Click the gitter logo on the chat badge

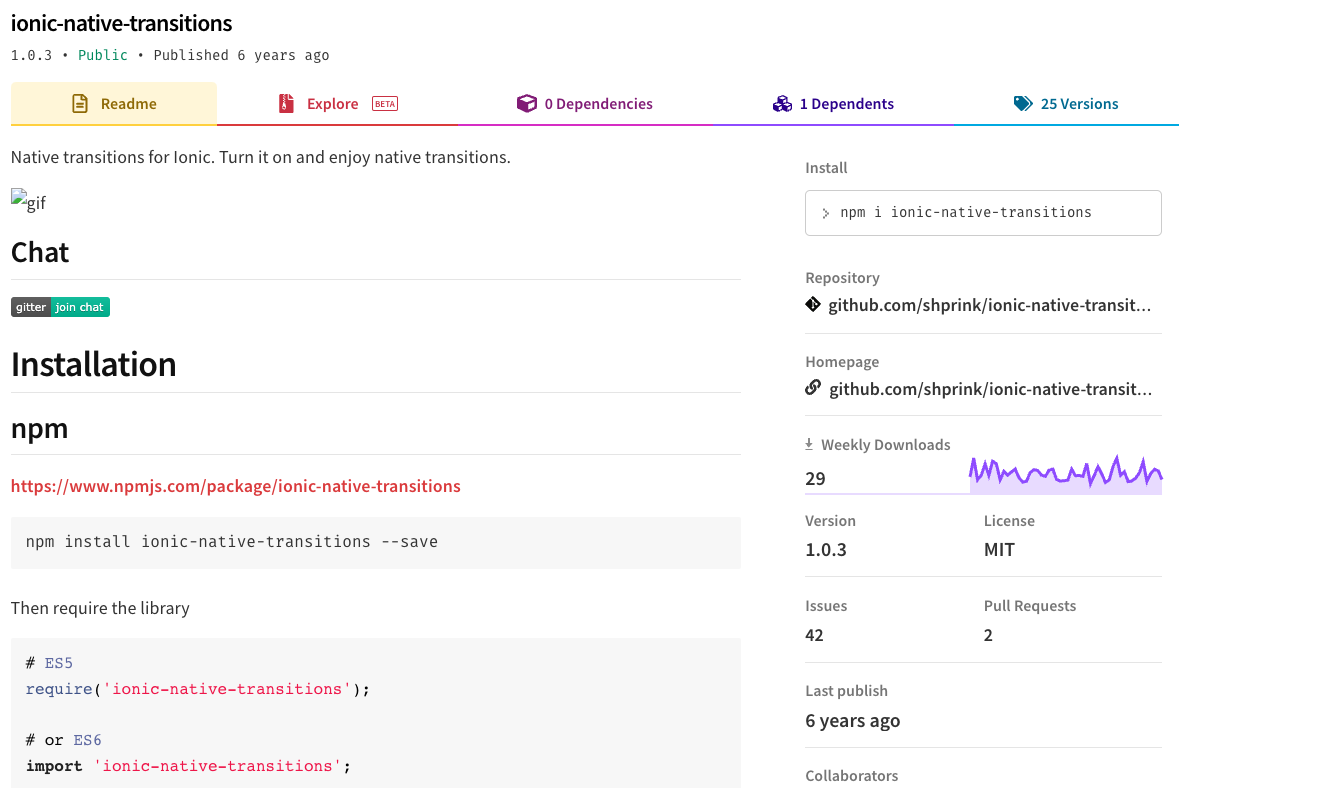(x=30, y=307)
